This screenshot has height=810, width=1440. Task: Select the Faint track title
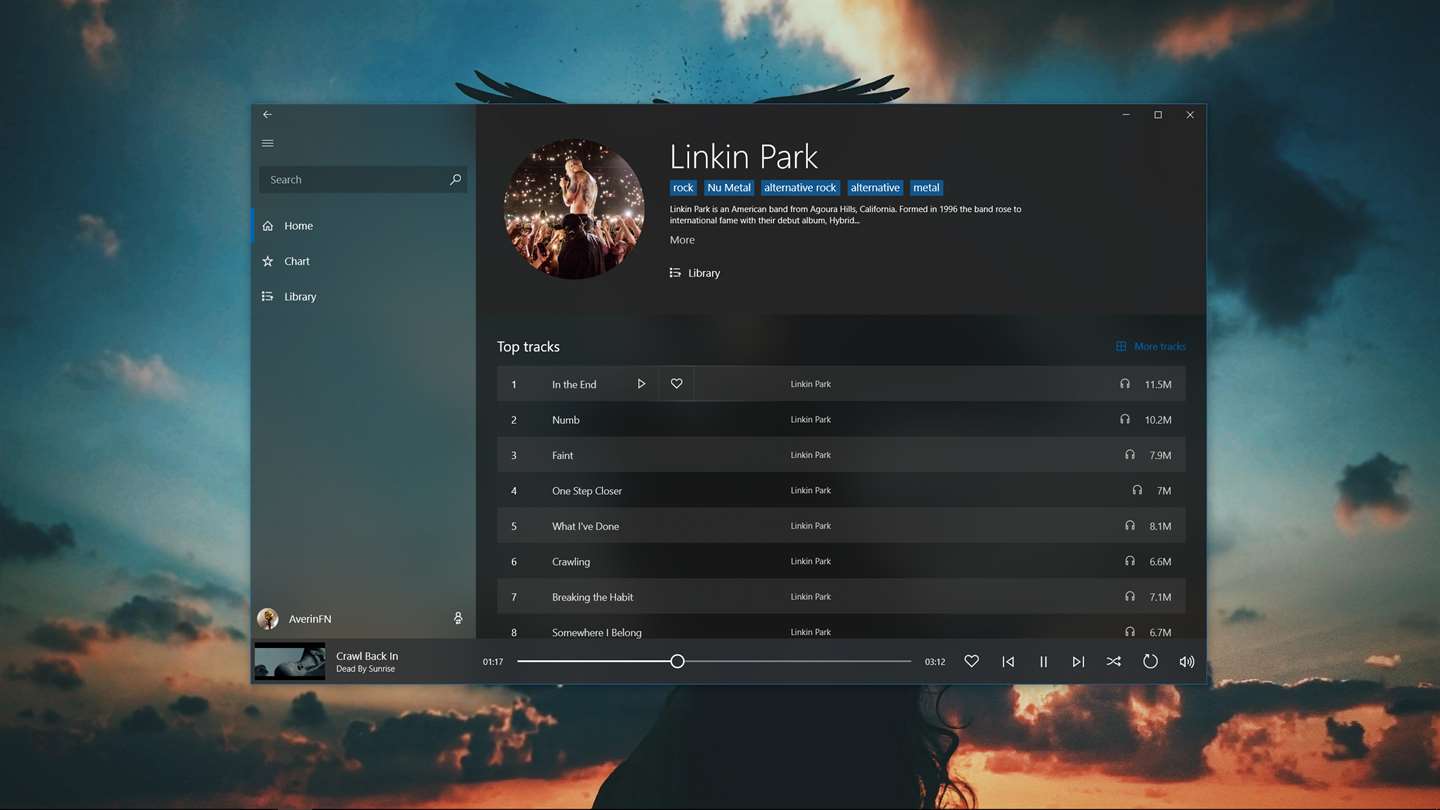(x=563, y=455)
